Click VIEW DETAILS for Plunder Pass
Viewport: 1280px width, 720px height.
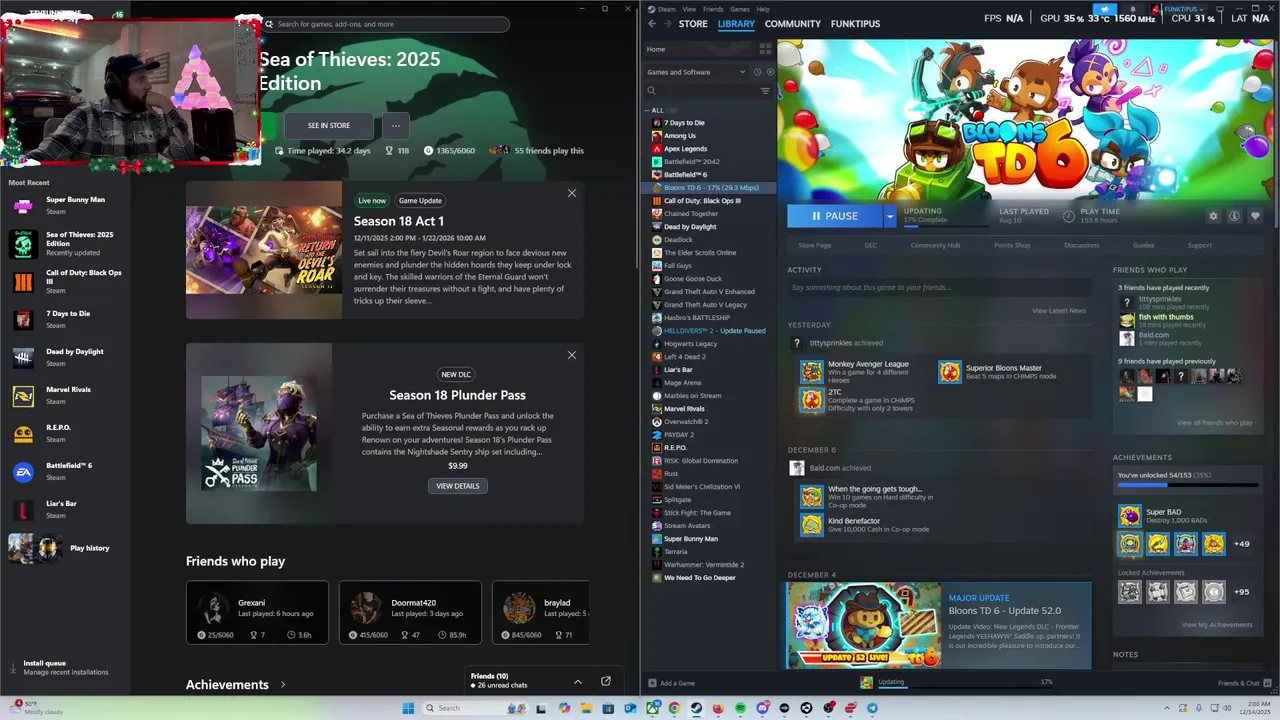457,486
